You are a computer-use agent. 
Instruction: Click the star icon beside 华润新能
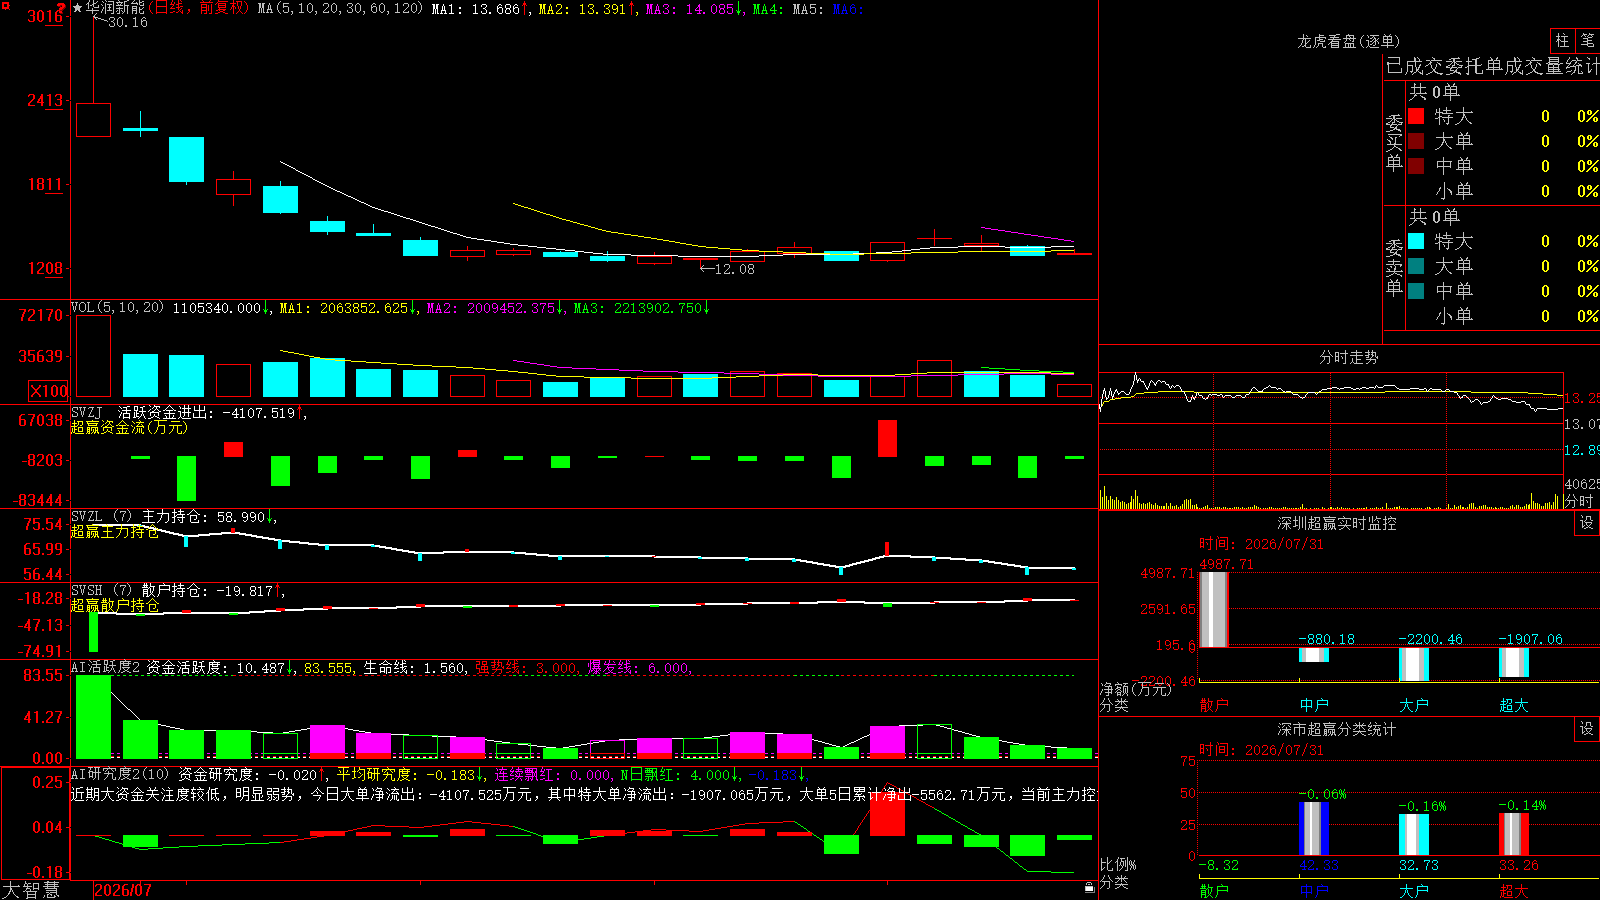tap(78, 8)
